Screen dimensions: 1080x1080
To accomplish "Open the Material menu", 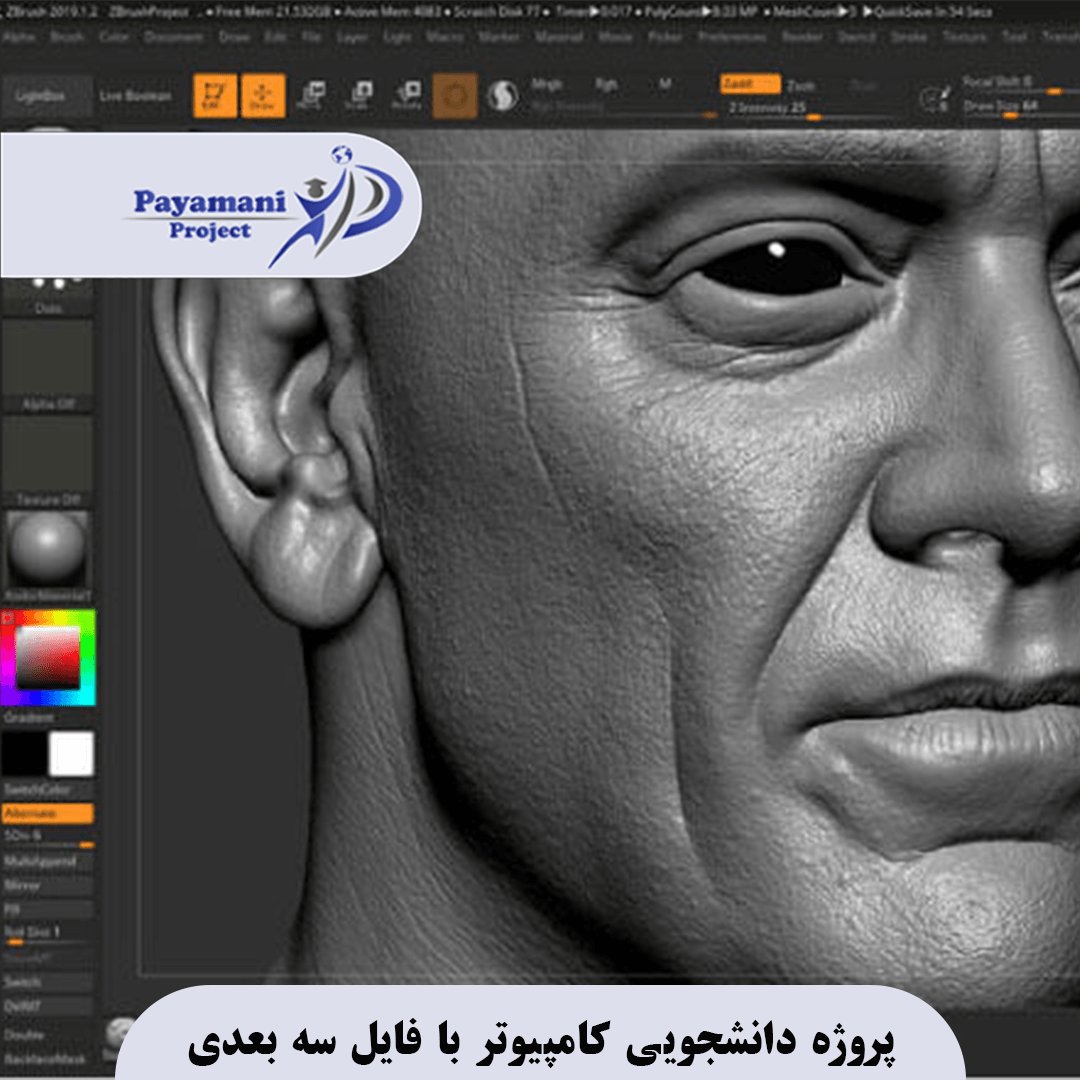I will click(558, 37).
